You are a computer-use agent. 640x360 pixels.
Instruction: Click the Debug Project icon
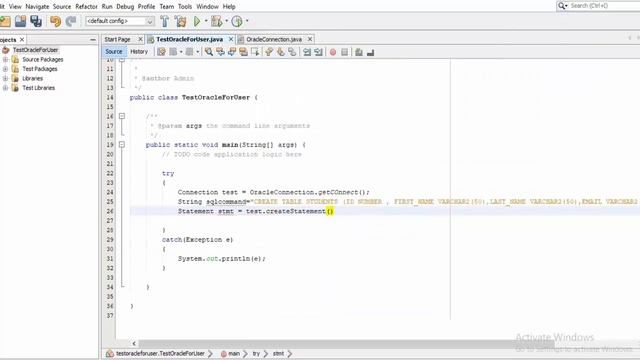(x=217, y=21)
